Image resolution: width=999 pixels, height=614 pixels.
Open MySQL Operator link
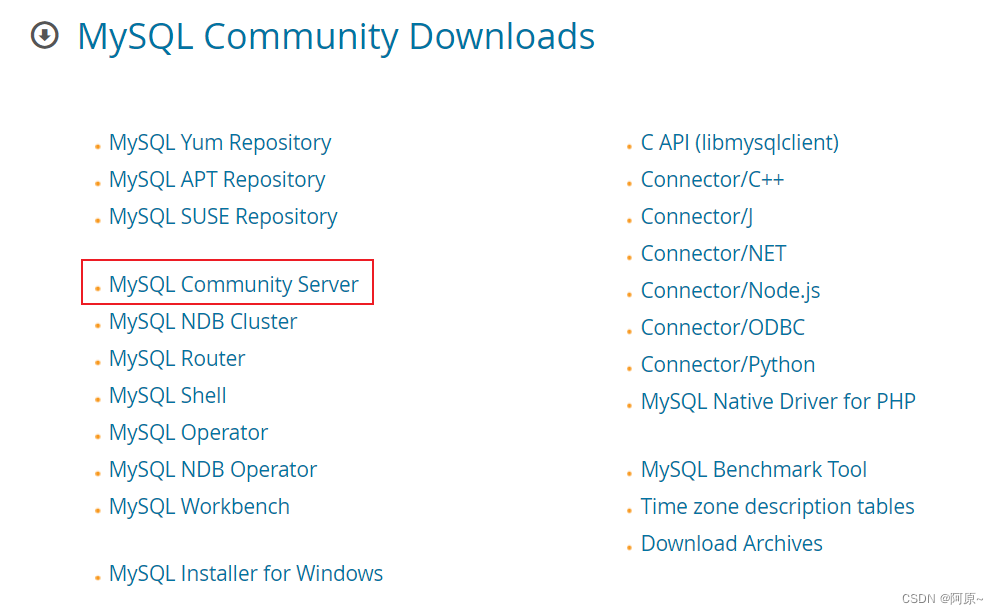[187, 432]
